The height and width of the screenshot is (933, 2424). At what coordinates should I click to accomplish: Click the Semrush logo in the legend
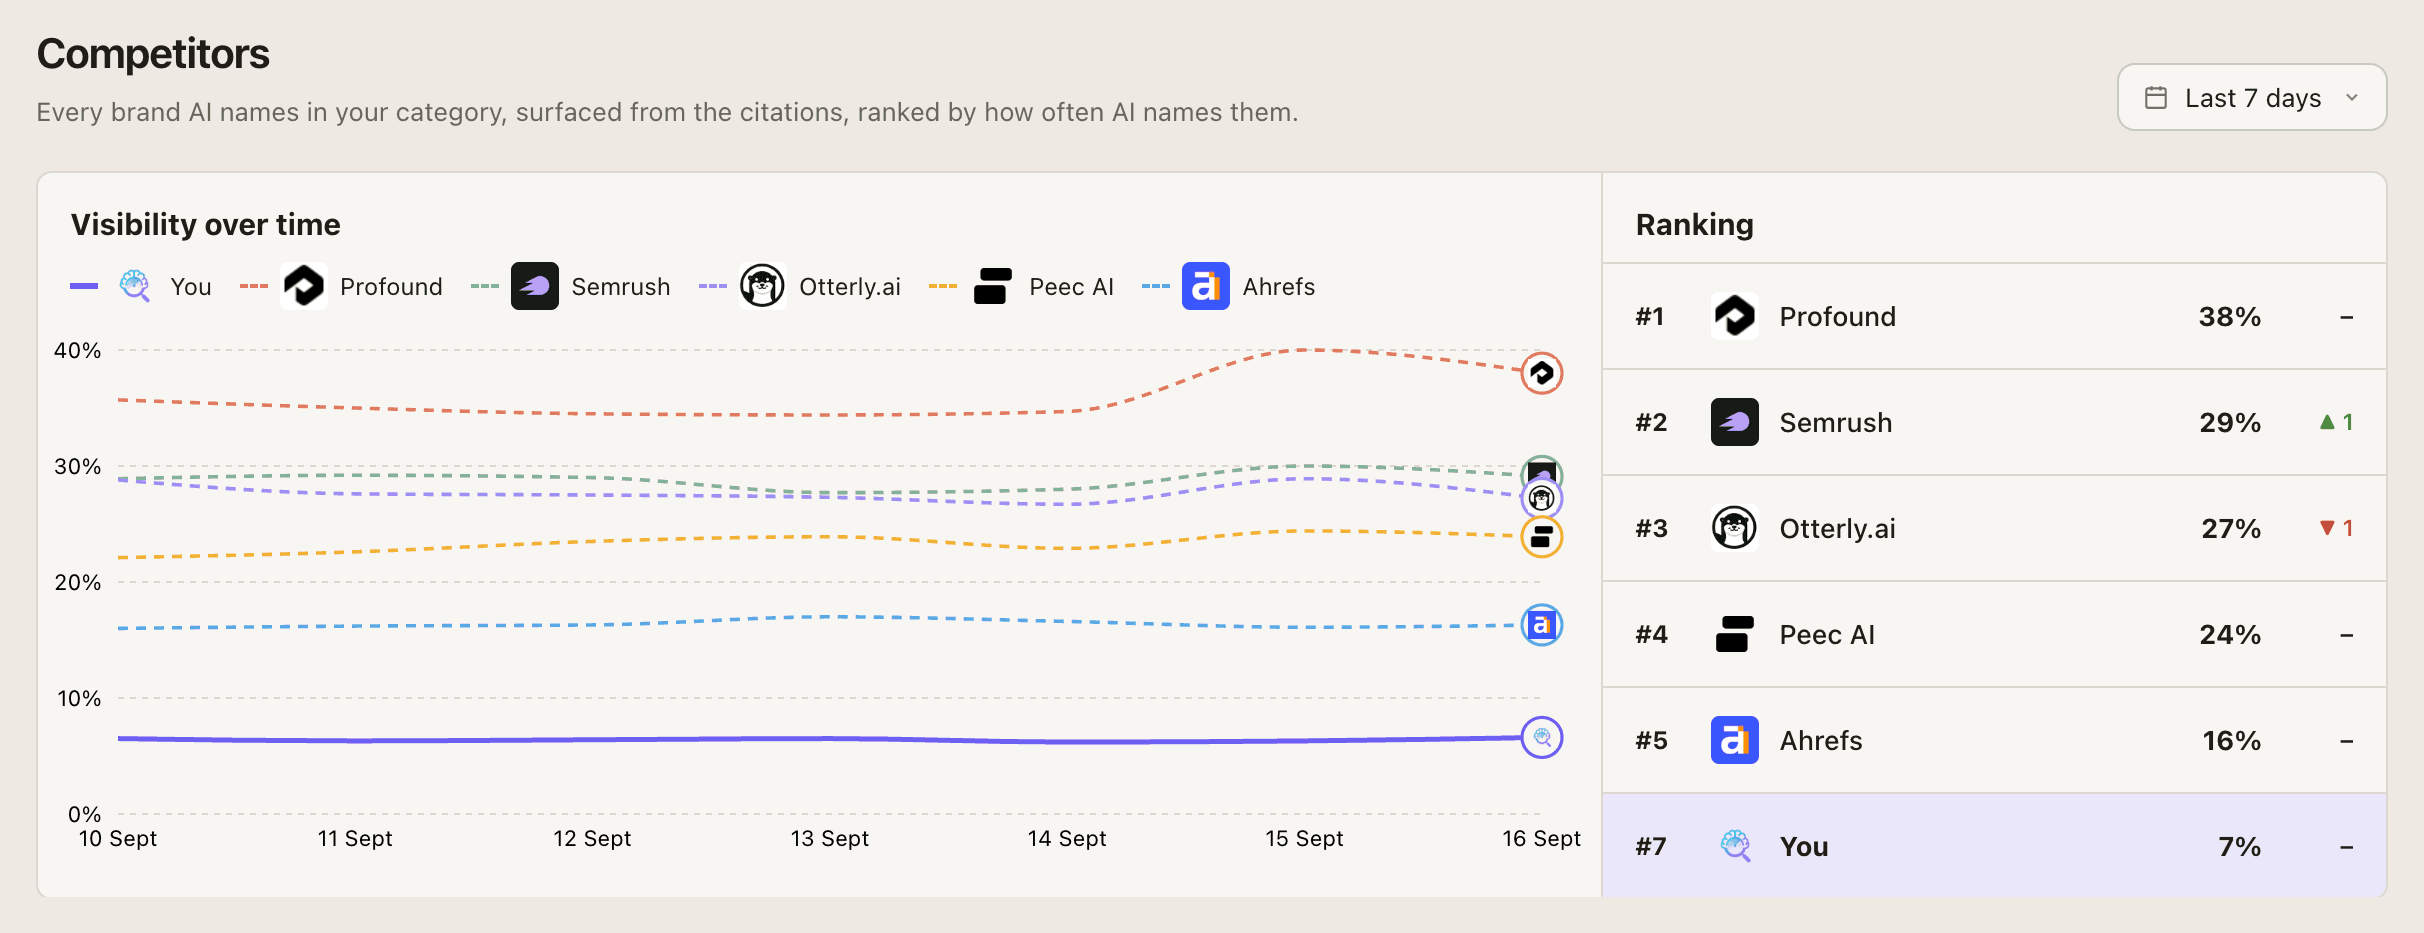pyautogui.click(x=535, y=286)
